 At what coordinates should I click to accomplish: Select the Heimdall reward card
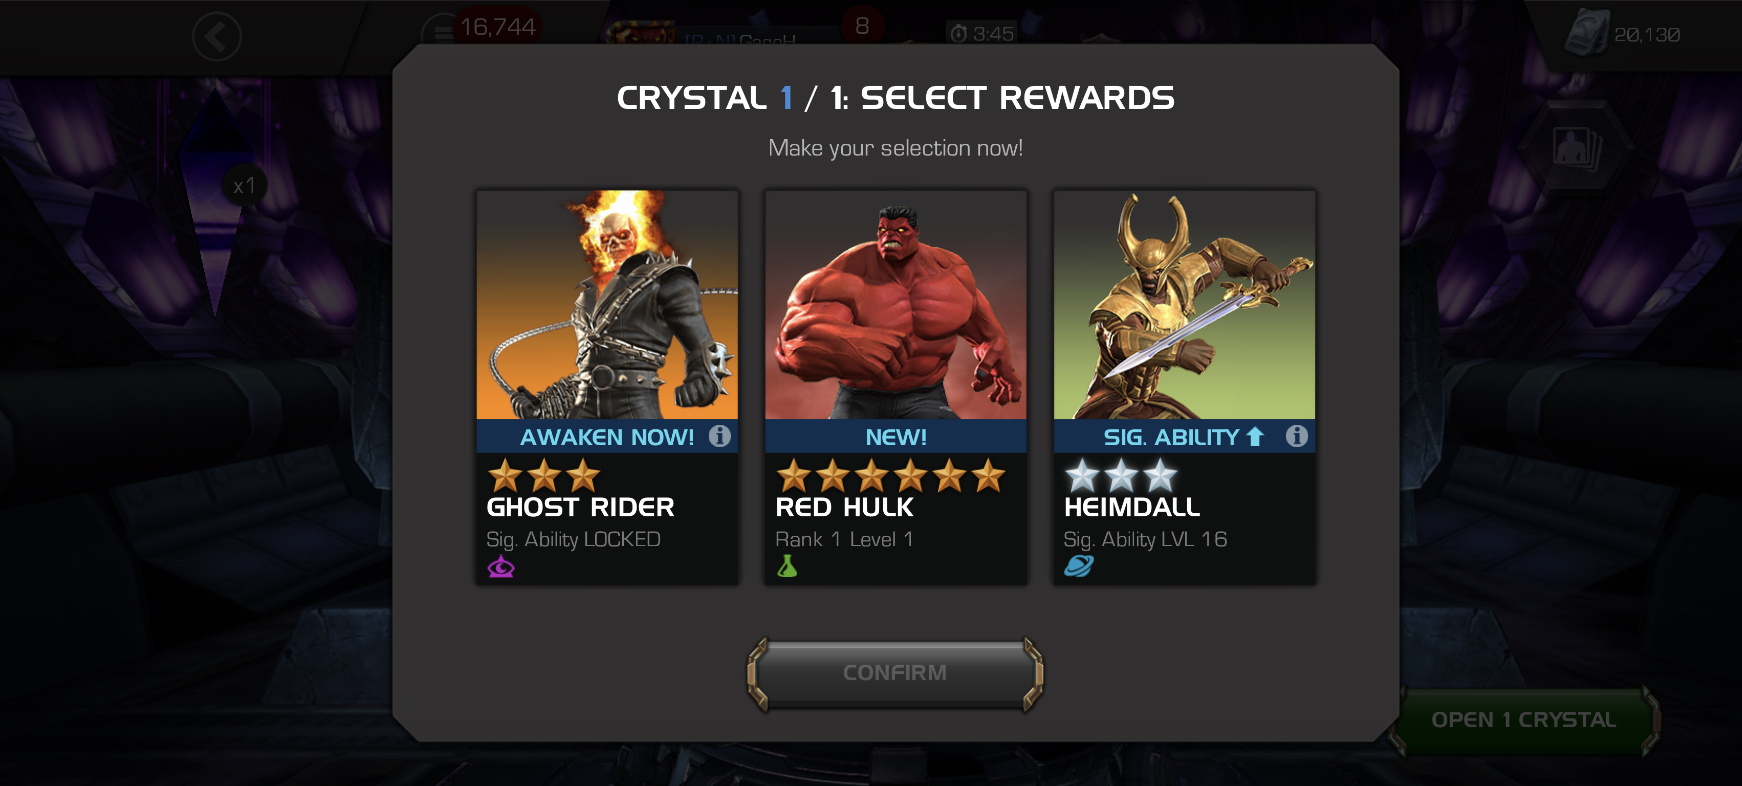pos(1184,388)
